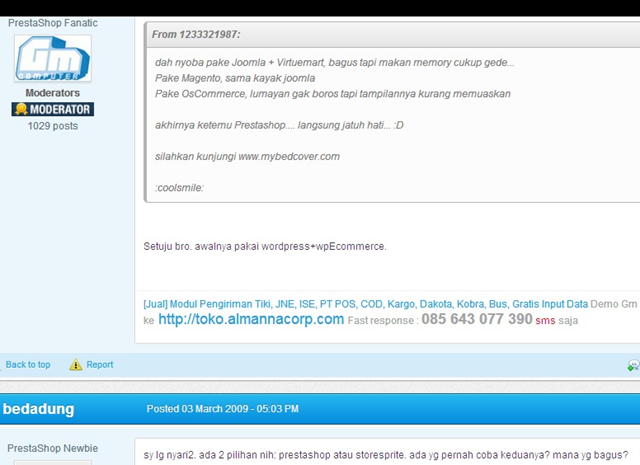This screenshot has height=465, width=640.
Task: Click 'Setuju bro. awalnya pakai wordpress+wpEcommerce.' reply text
Action: click(265, 246)
